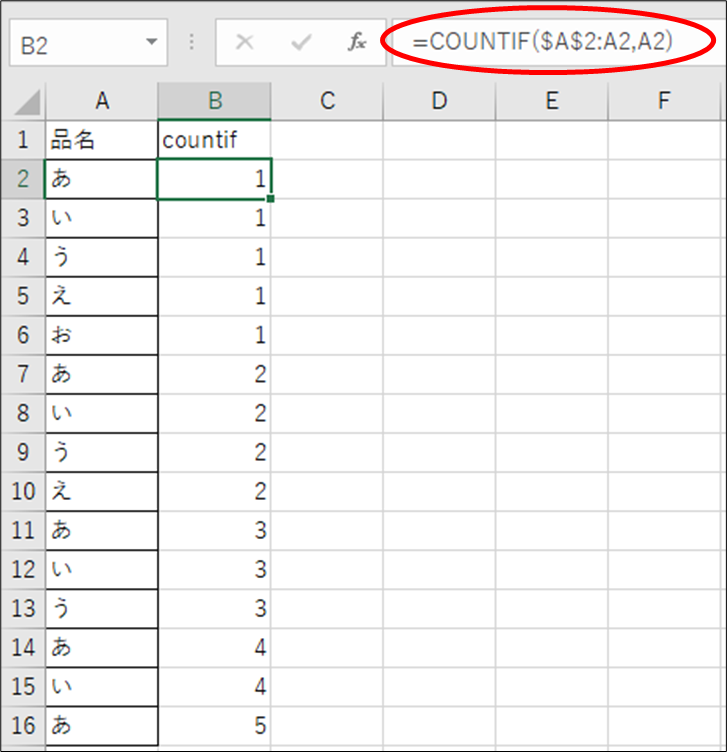727x752 pixels.
Task: Click the fill handle of cell B2
Action: pos(270,199)
